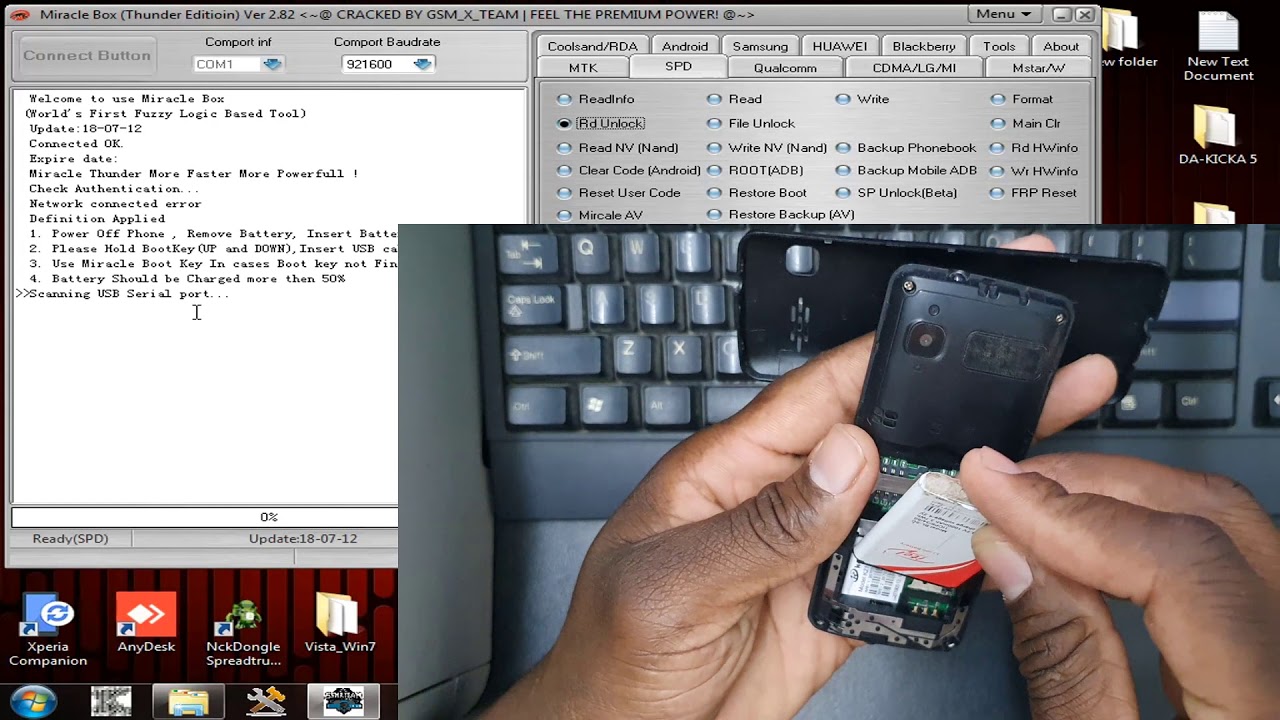This screenshot has height=720, width=1280.
Task: Pick the Restore Backup (AV) option
Action: click(x=781, y=215)
